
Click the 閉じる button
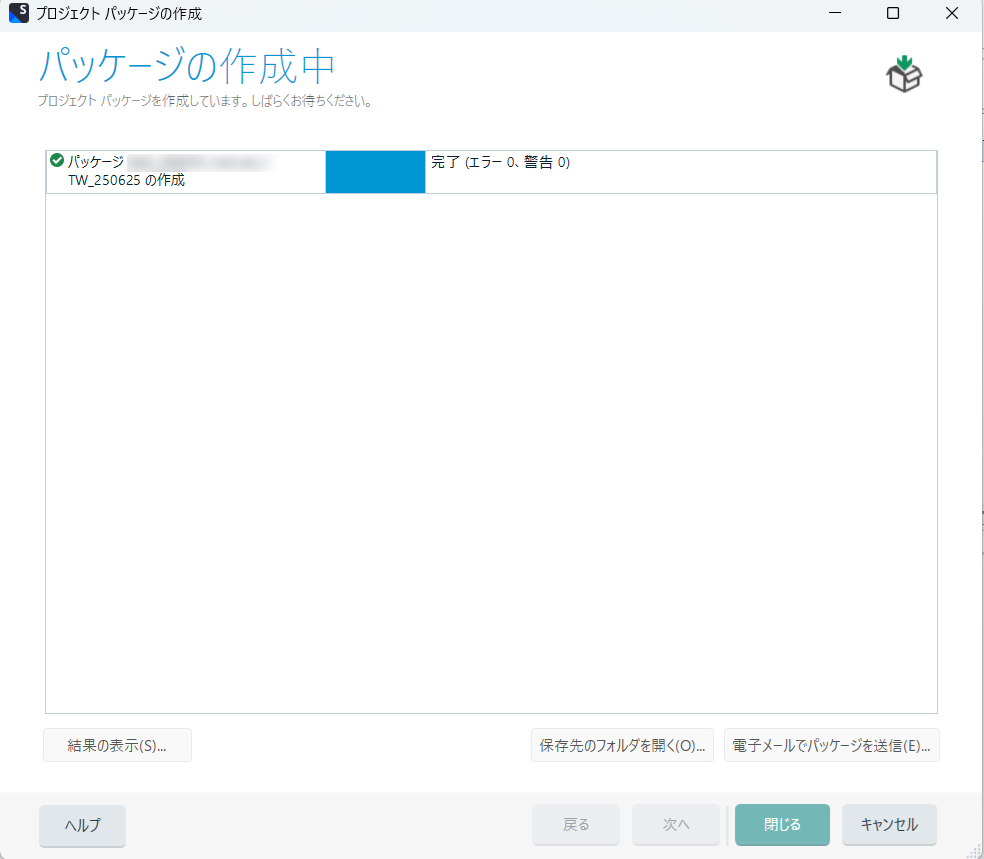pos(783,824)
